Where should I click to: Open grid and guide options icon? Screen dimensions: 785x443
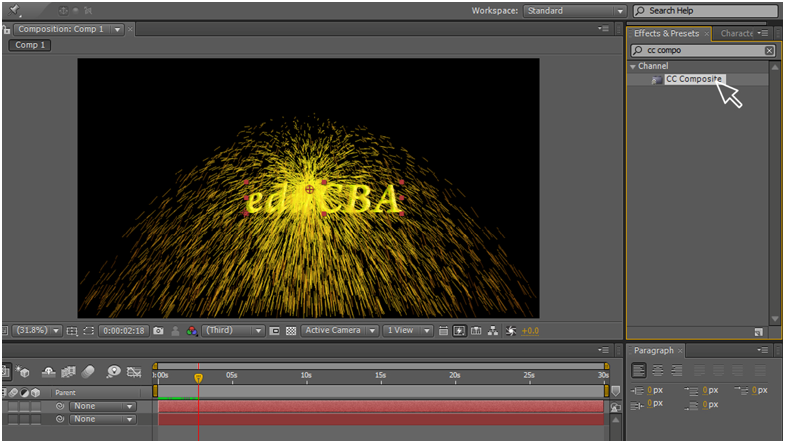(x=72, y=331)
